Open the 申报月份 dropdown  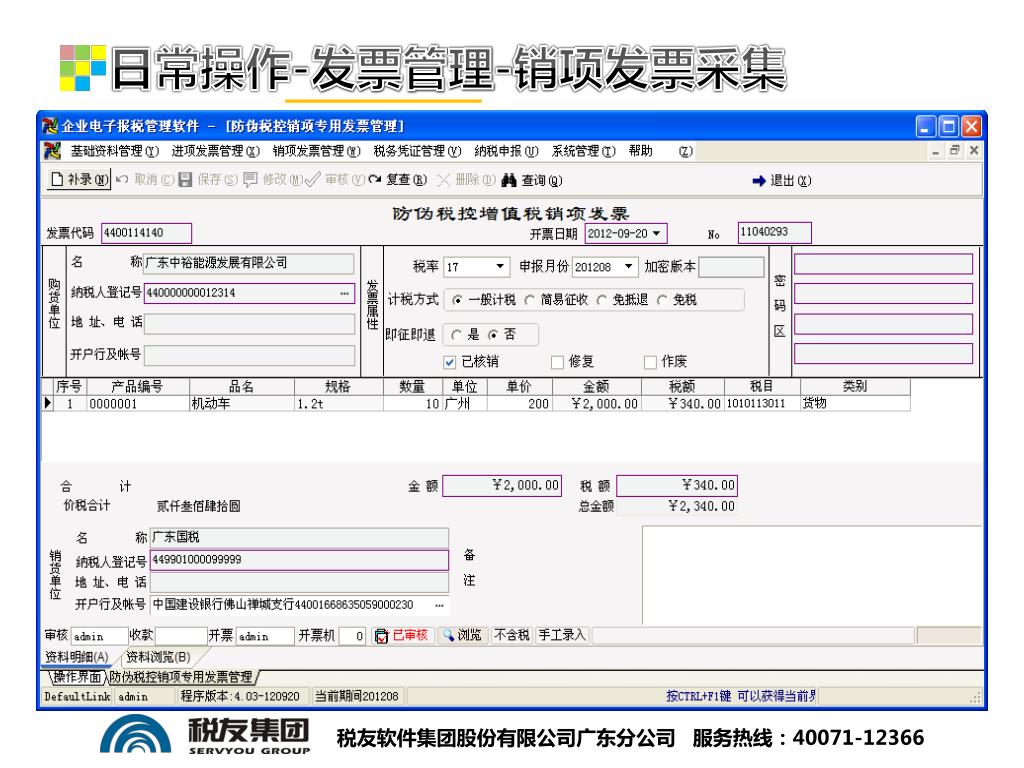click(628, 266)
